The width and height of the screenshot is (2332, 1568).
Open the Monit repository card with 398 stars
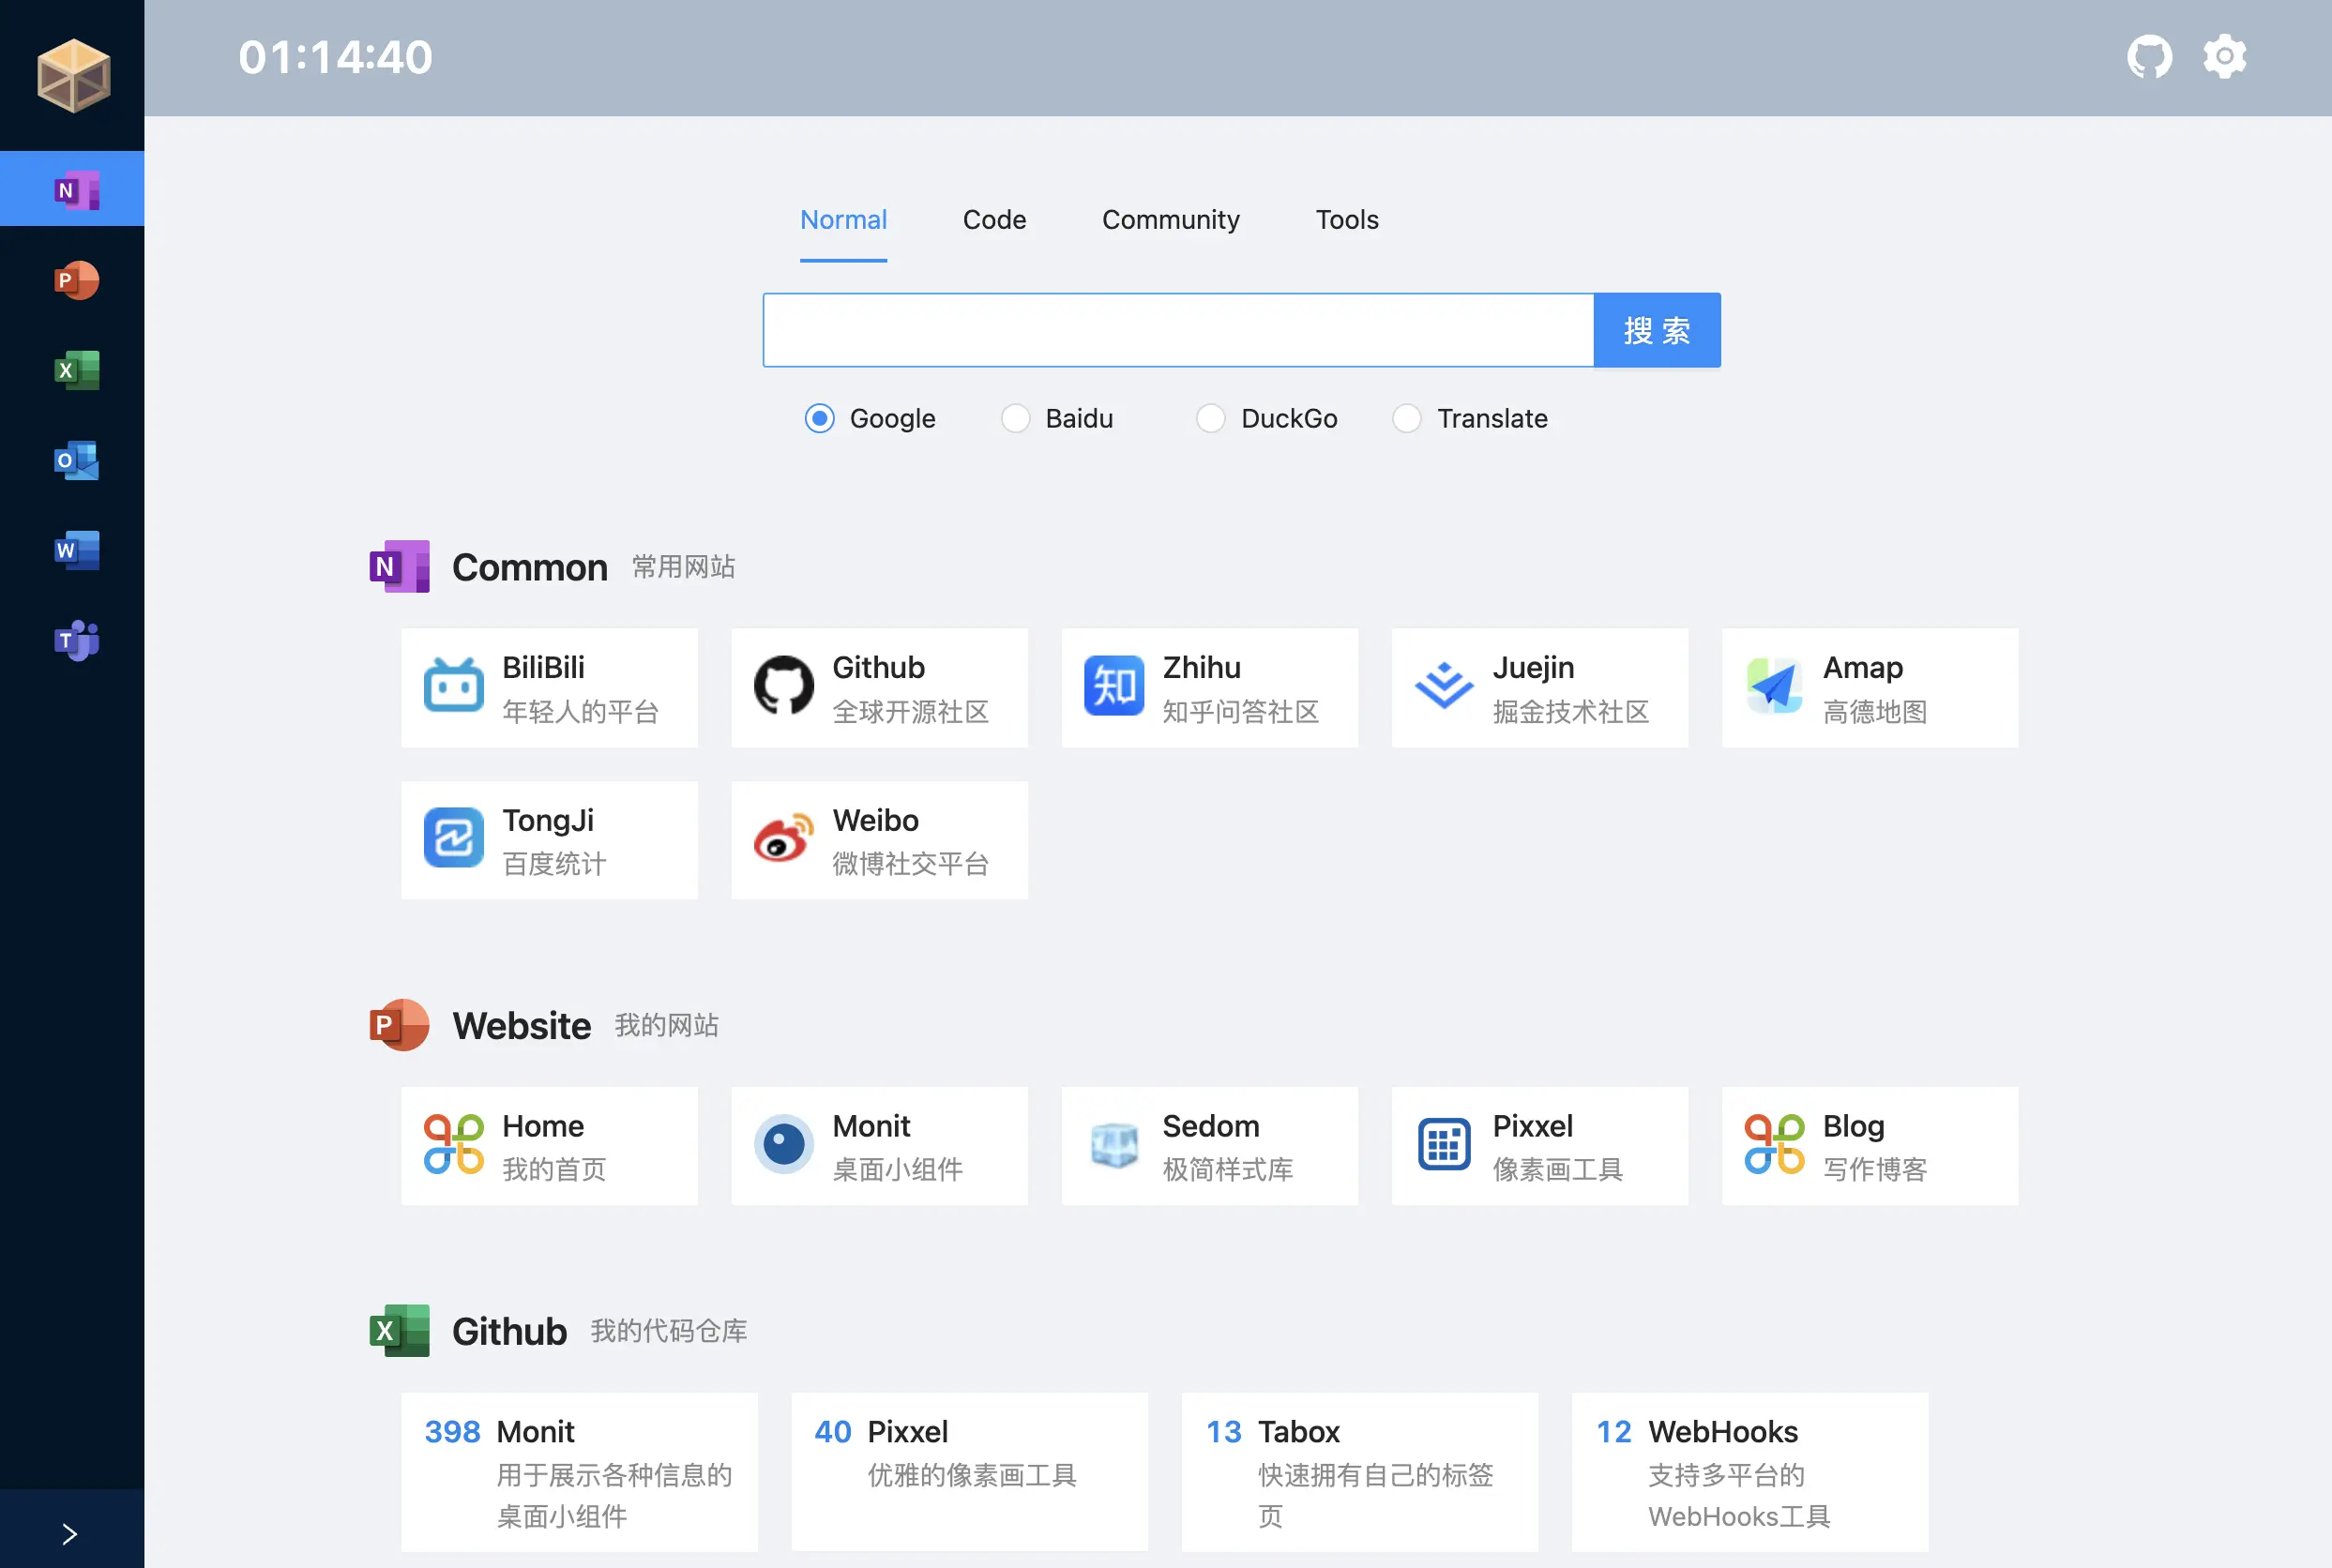pyautogui.click(x=579, y=1472)
